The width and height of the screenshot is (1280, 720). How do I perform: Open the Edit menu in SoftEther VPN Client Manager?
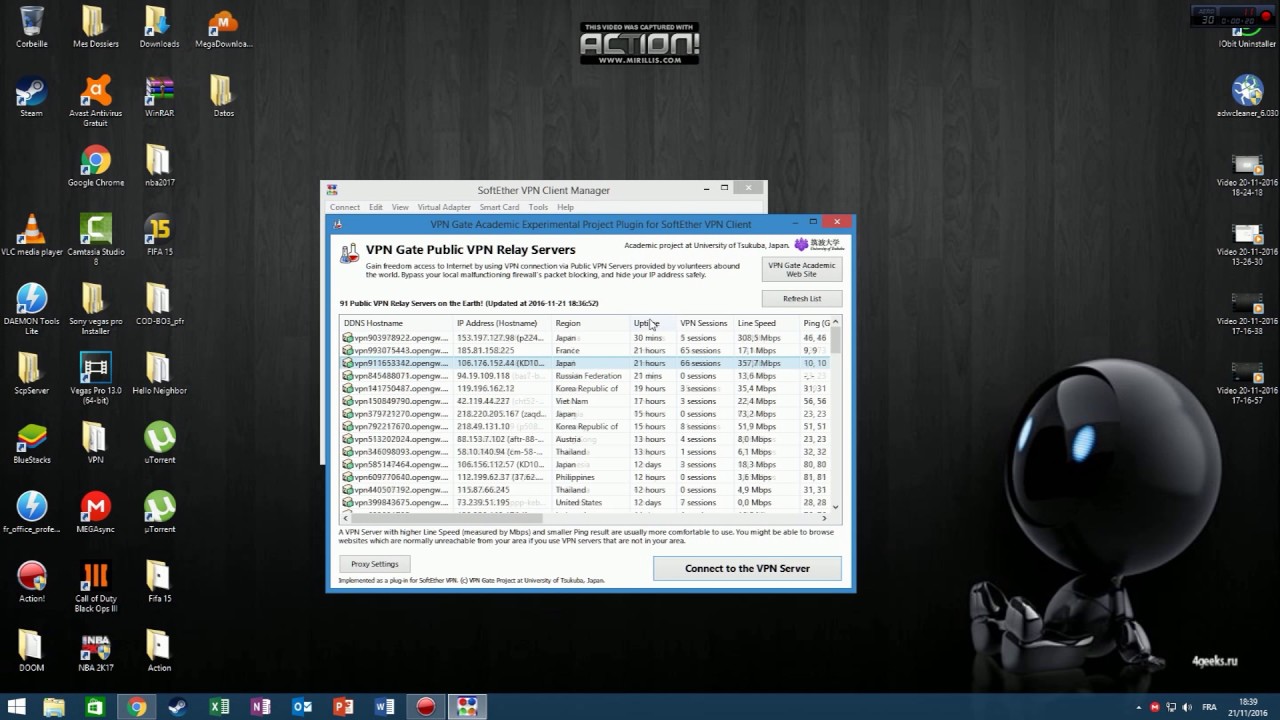coord(375,207)
